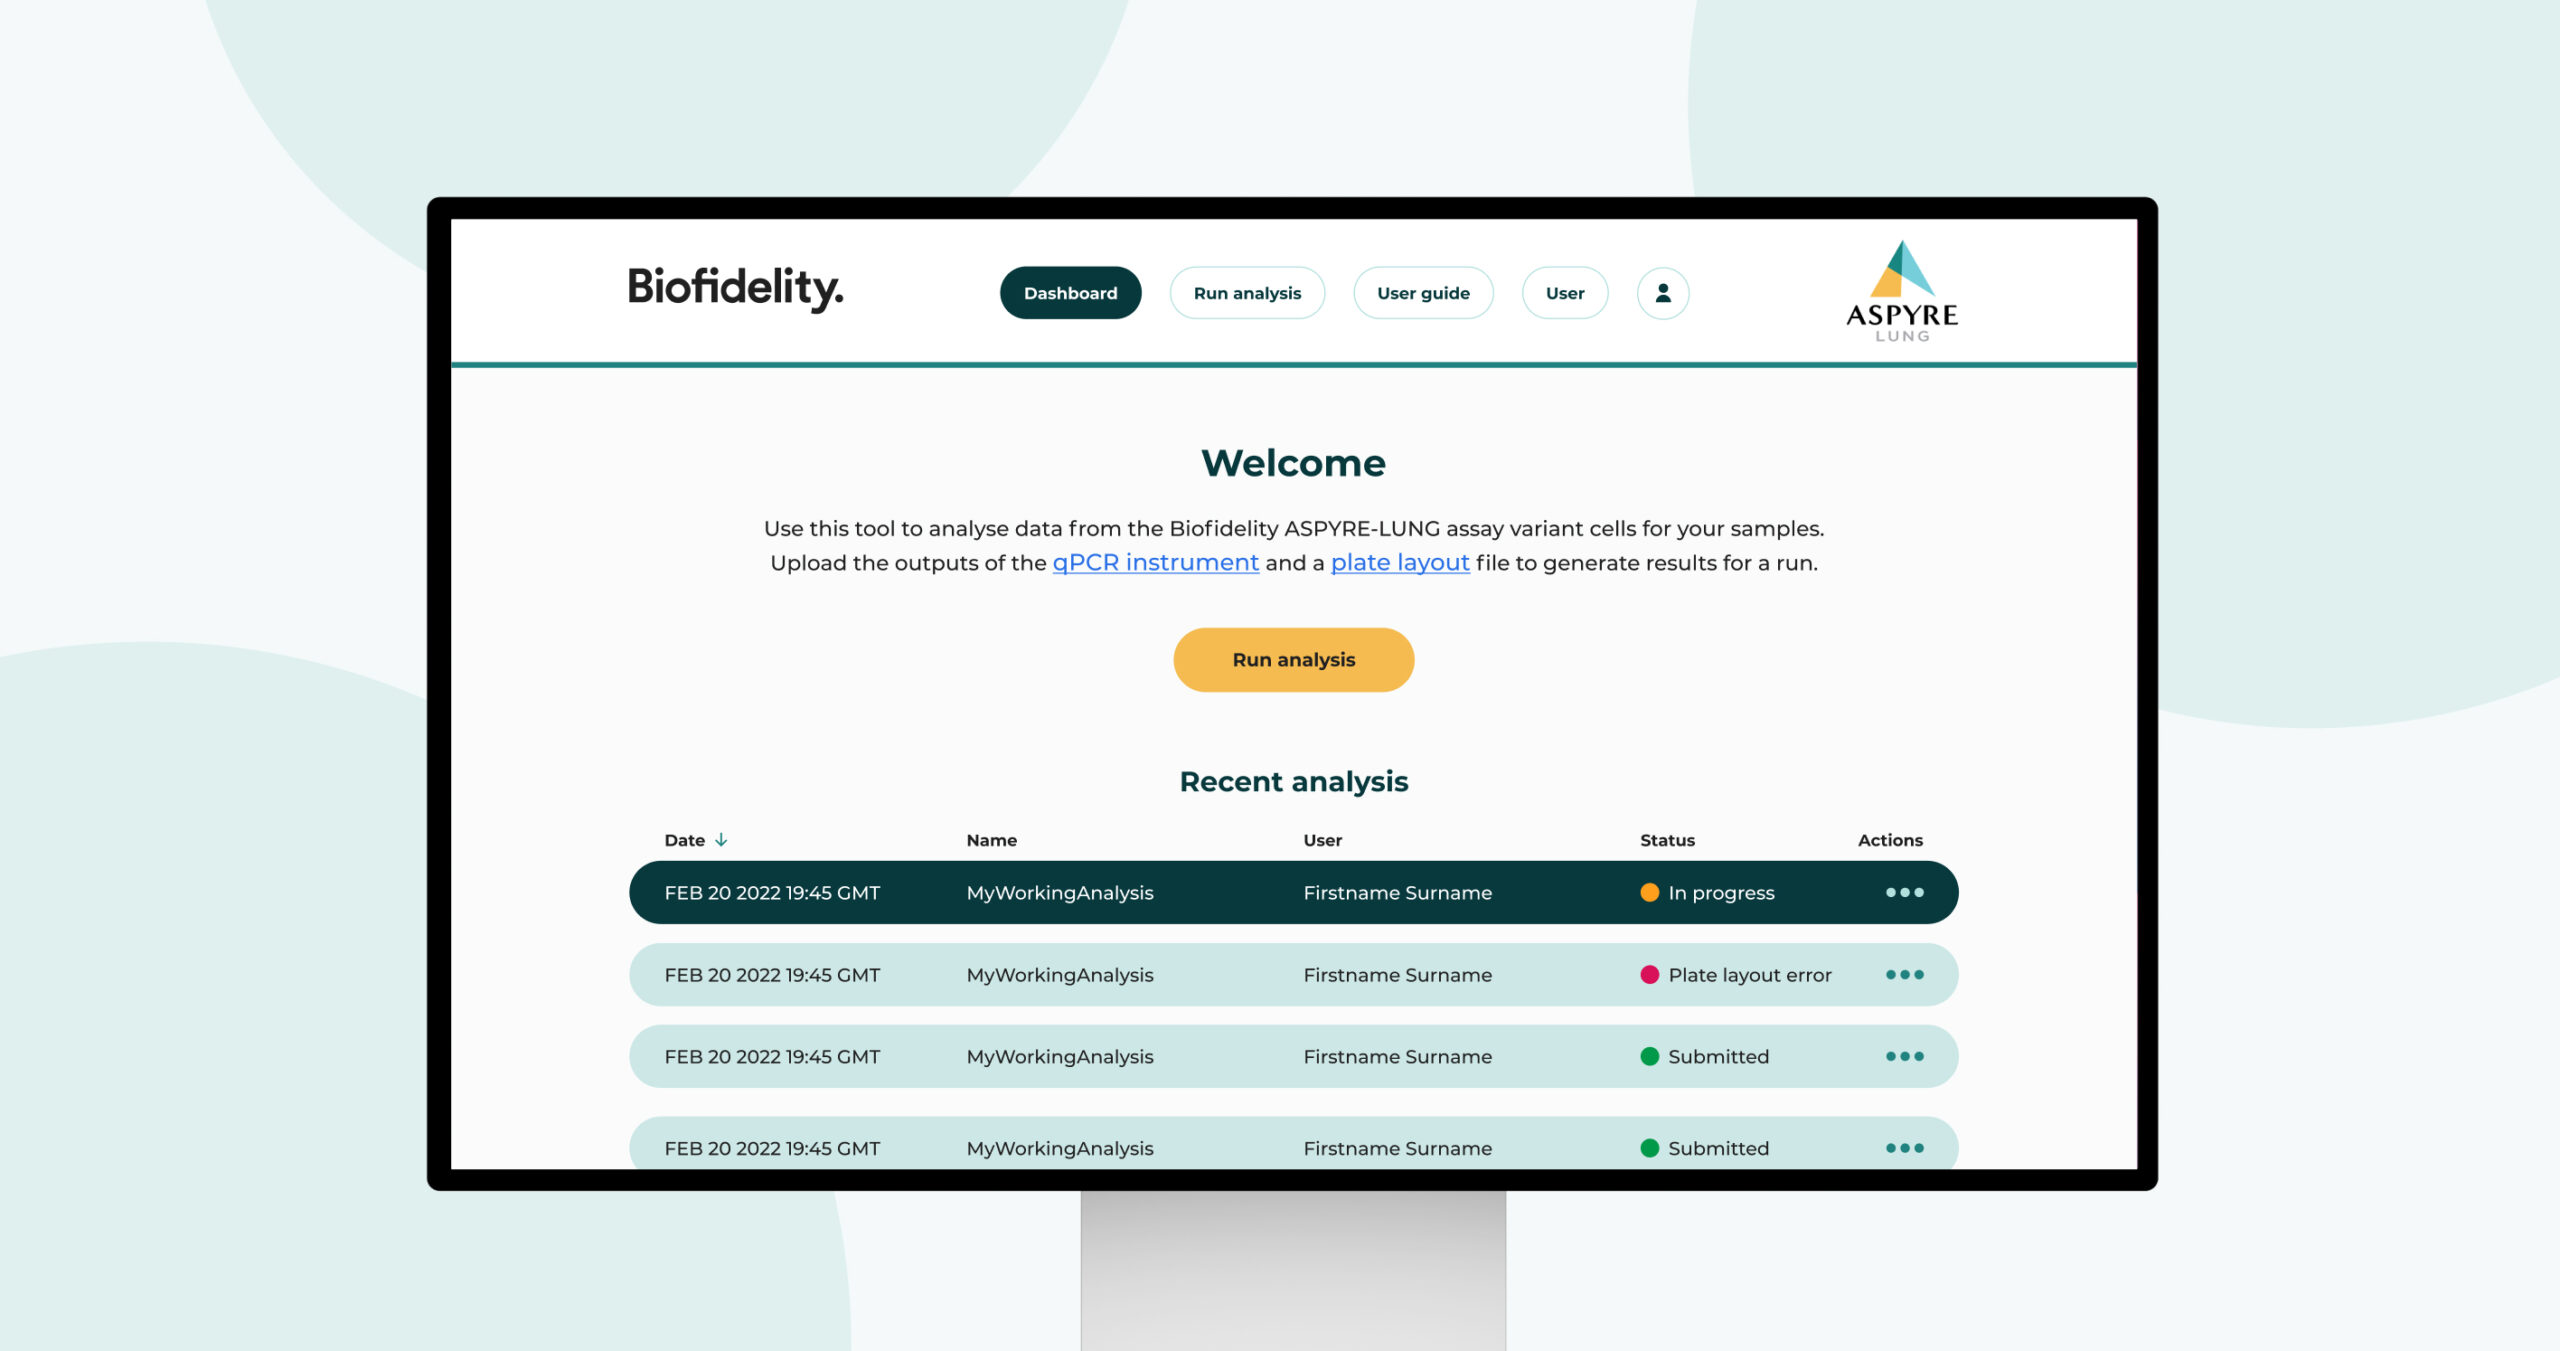
Task: Open three-dot actions for last Submitted row
Action: 1904,1147
